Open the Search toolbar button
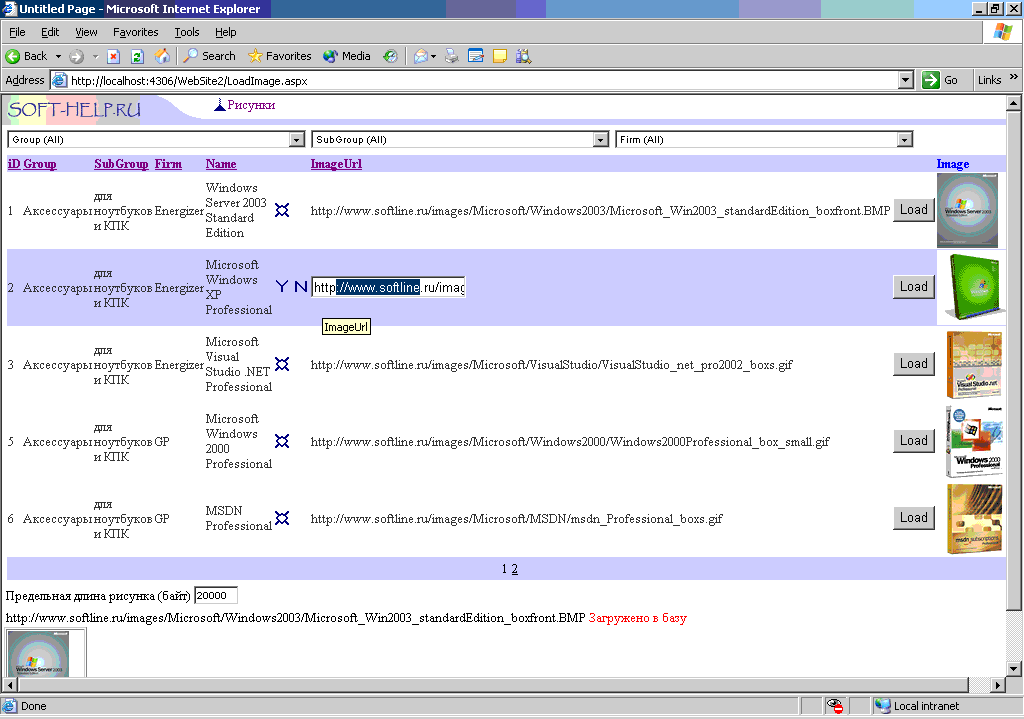 [x=209, y=56]
